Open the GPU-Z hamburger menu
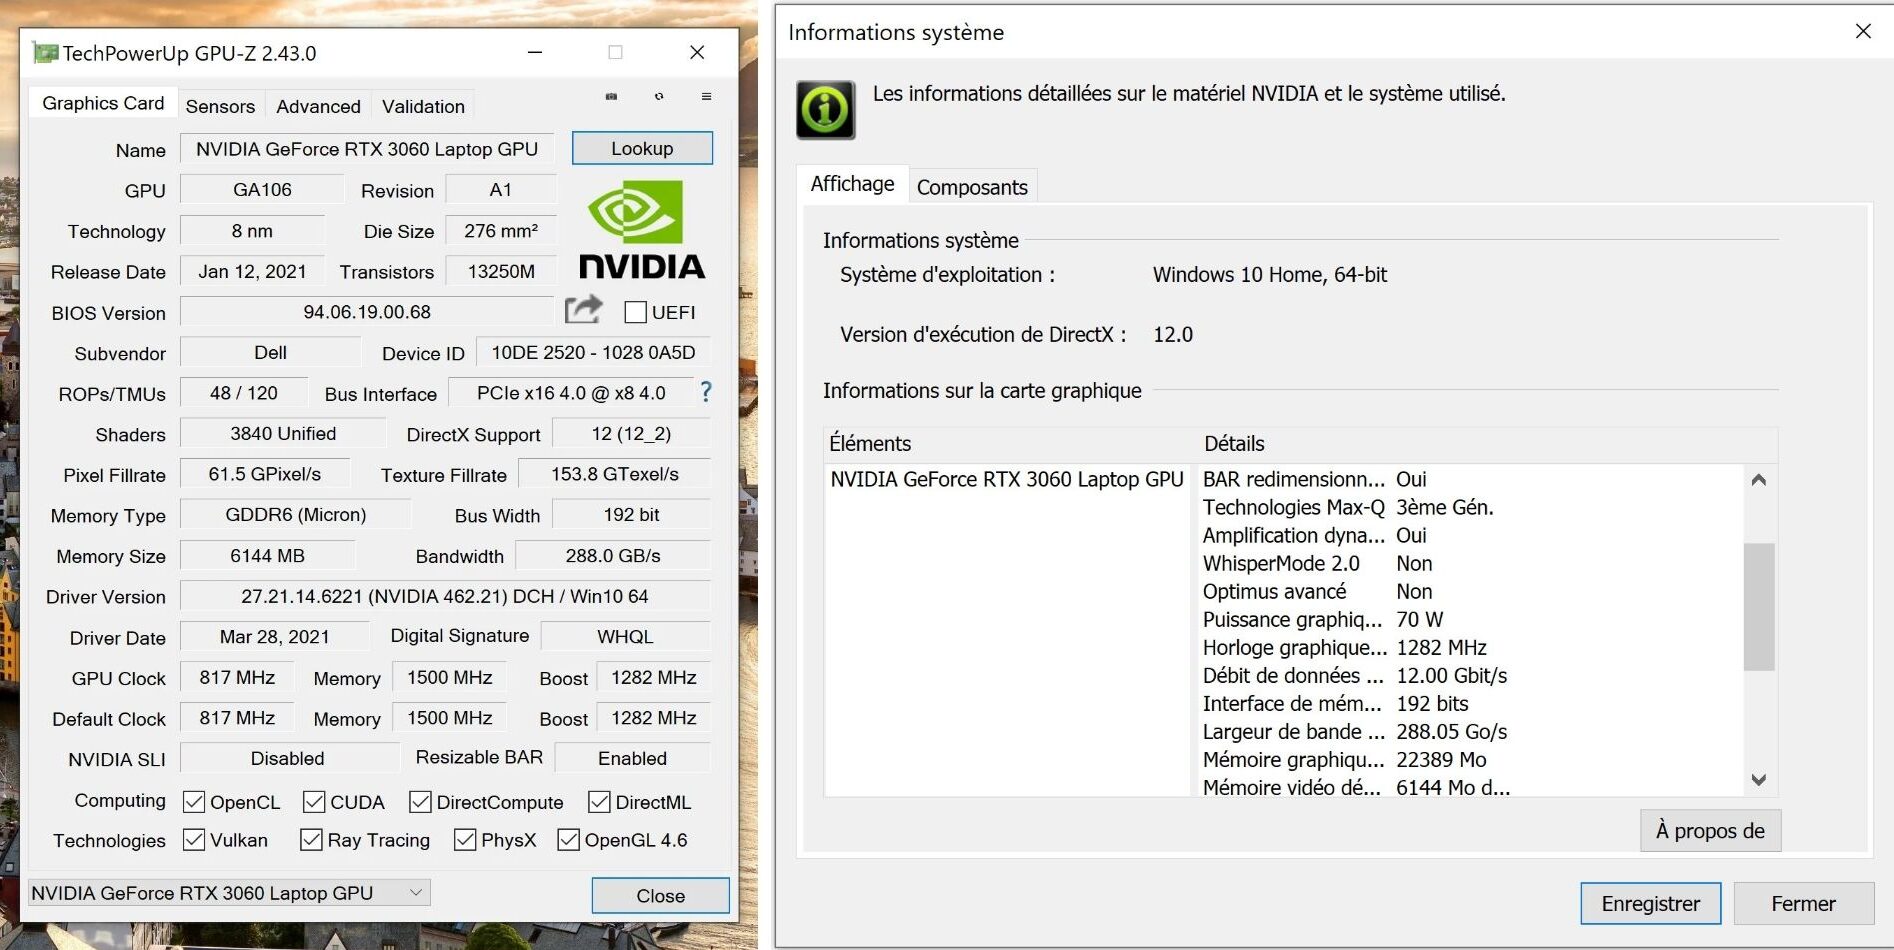 coord(707,97)
